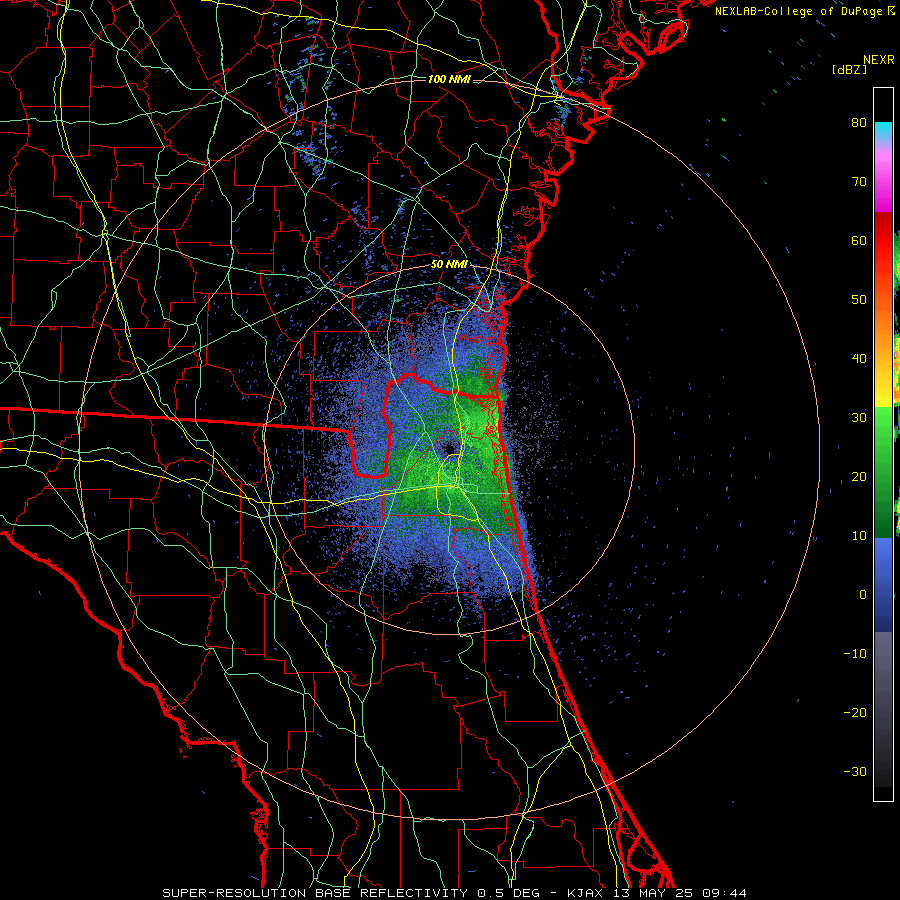900x900 pixels.
Task: Click the 50 NMI range ring label
Action: pos(449,265)
